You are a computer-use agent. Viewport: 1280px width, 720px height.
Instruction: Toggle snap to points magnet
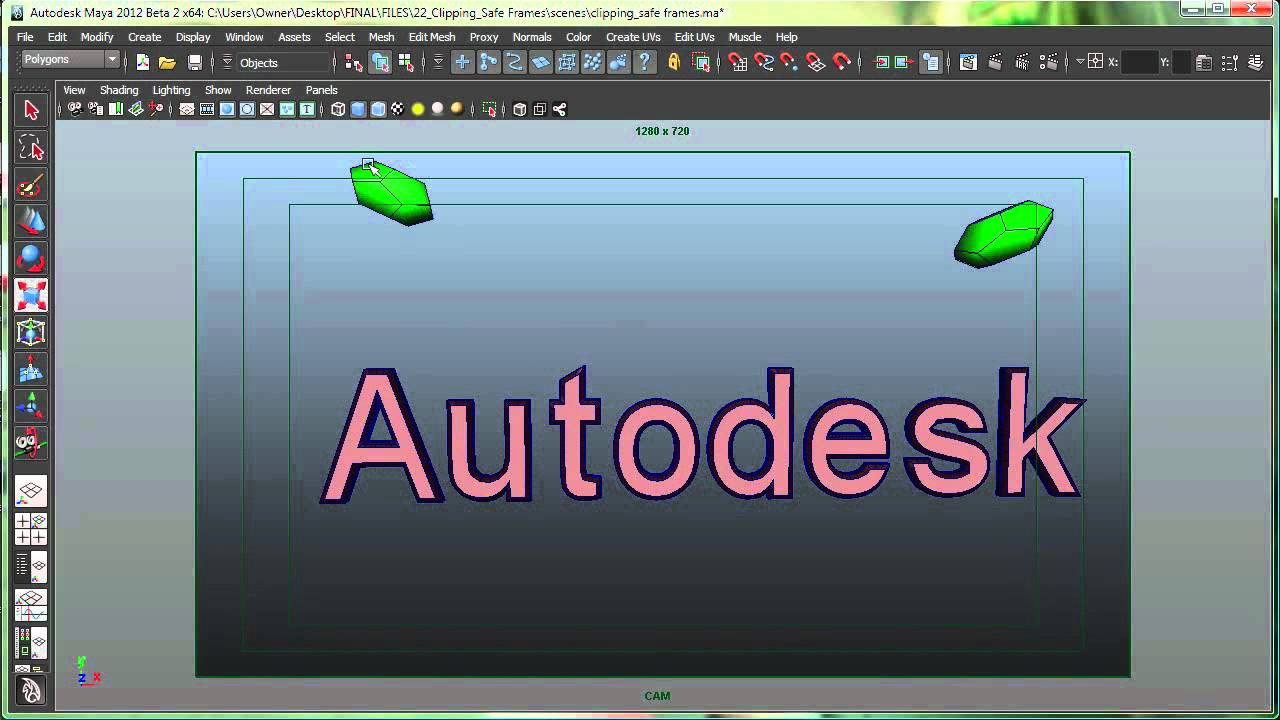tap(790, 62)
